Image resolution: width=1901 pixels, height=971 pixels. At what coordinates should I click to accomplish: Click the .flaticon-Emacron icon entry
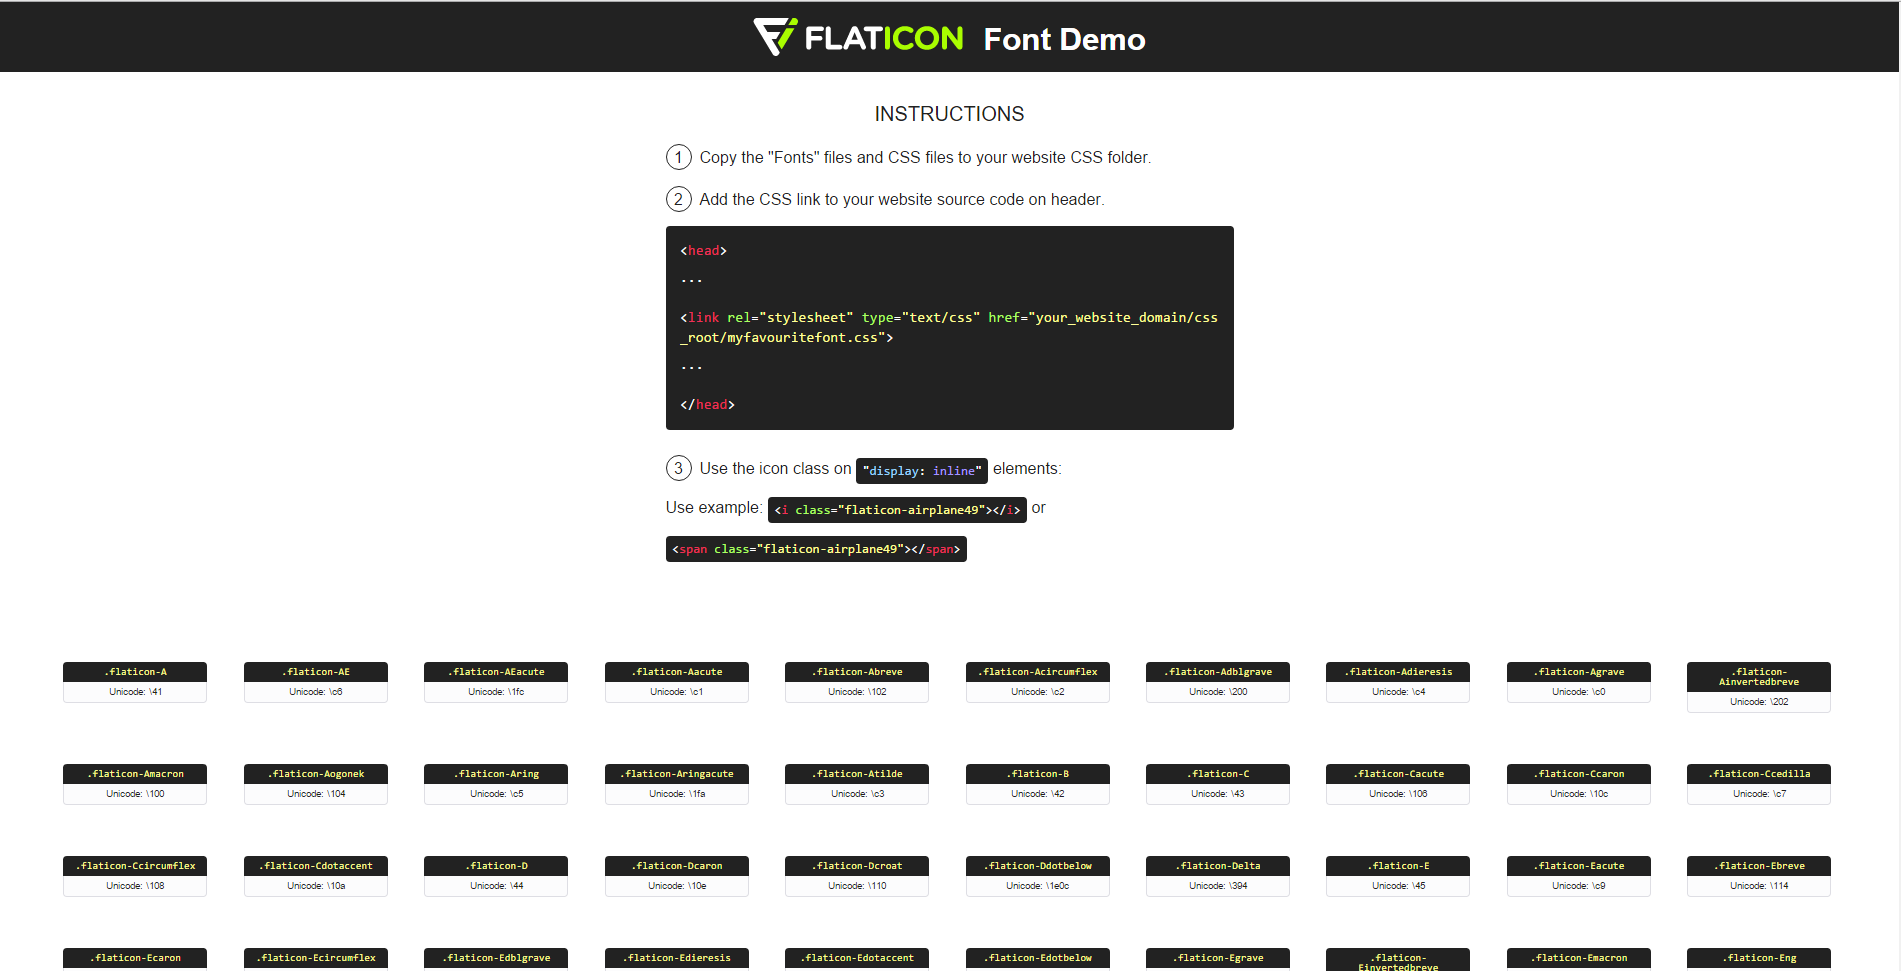click(x=1578, y=958)
